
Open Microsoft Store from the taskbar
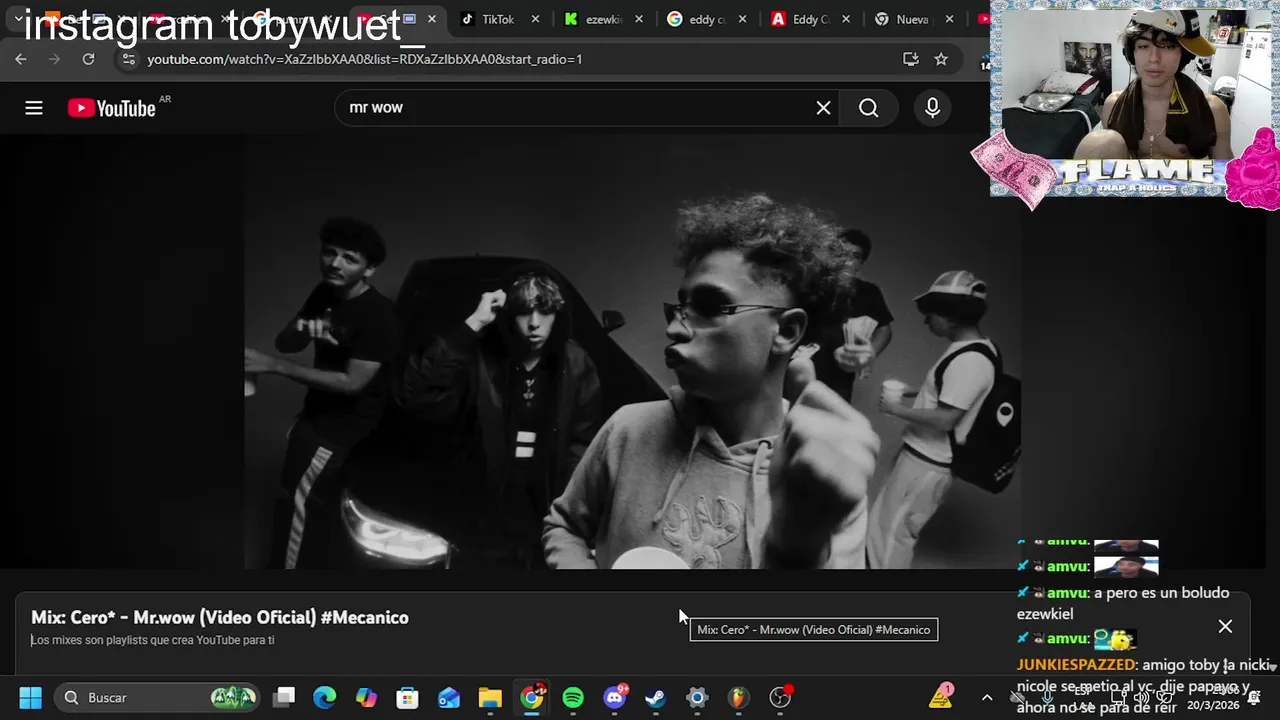[407, 698]
